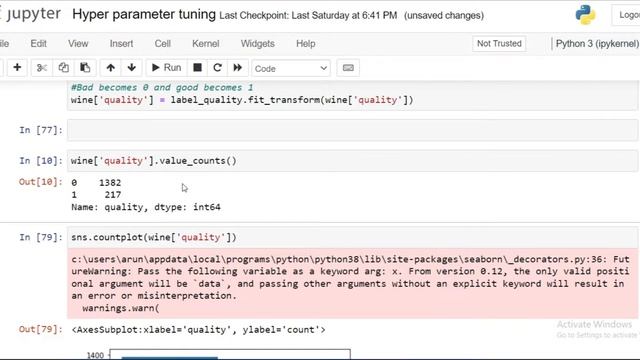
Task: Click into the empty In [77] cell
Action: [x=352, y=130]
